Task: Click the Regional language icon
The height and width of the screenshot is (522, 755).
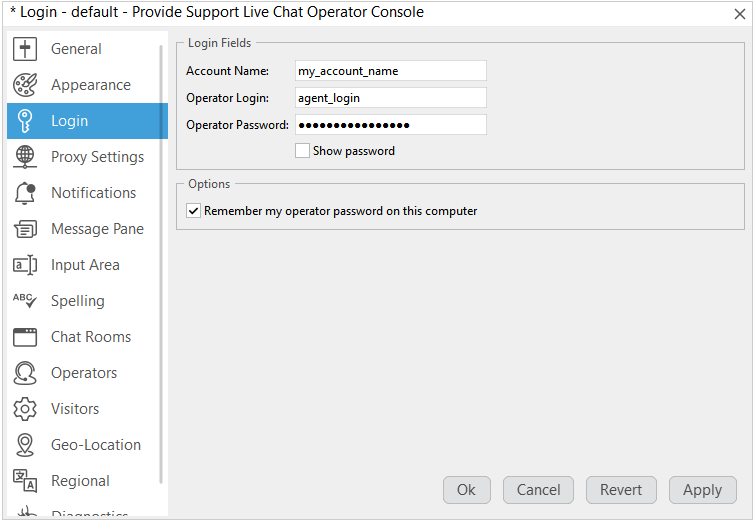Action: tap(25, 481)
